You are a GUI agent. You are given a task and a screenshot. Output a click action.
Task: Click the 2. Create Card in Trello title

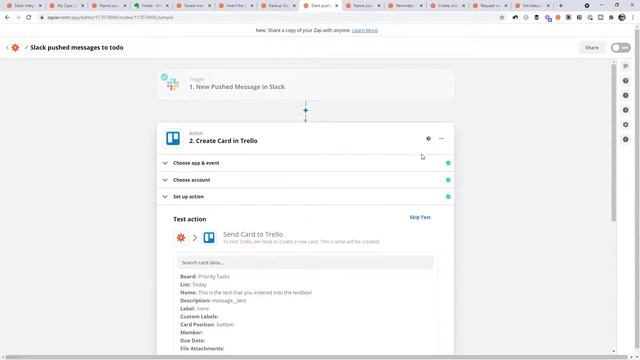tap(223, 141)
